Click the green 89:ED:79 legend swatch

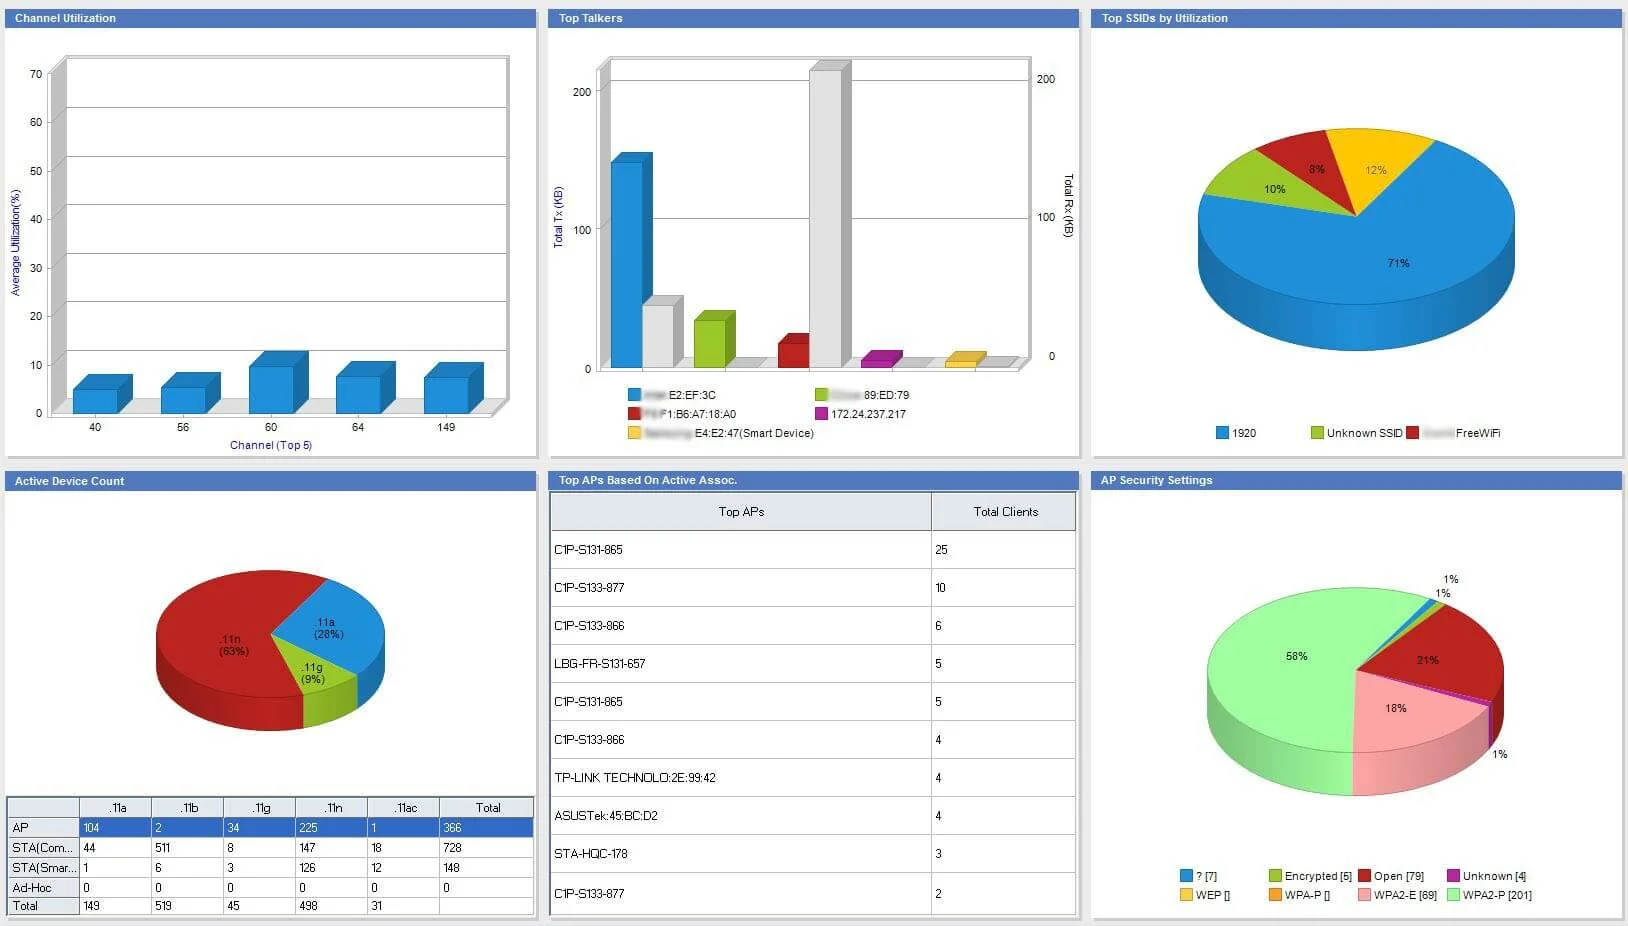coord(821,395)
